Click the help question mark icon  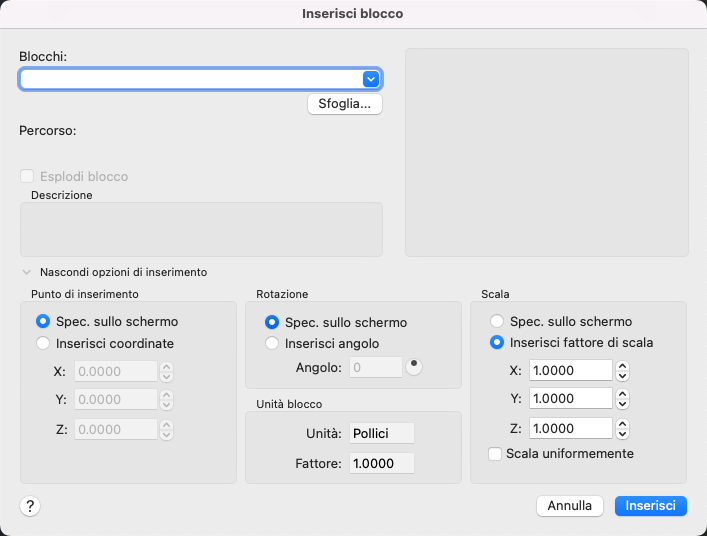pos(30,506)
